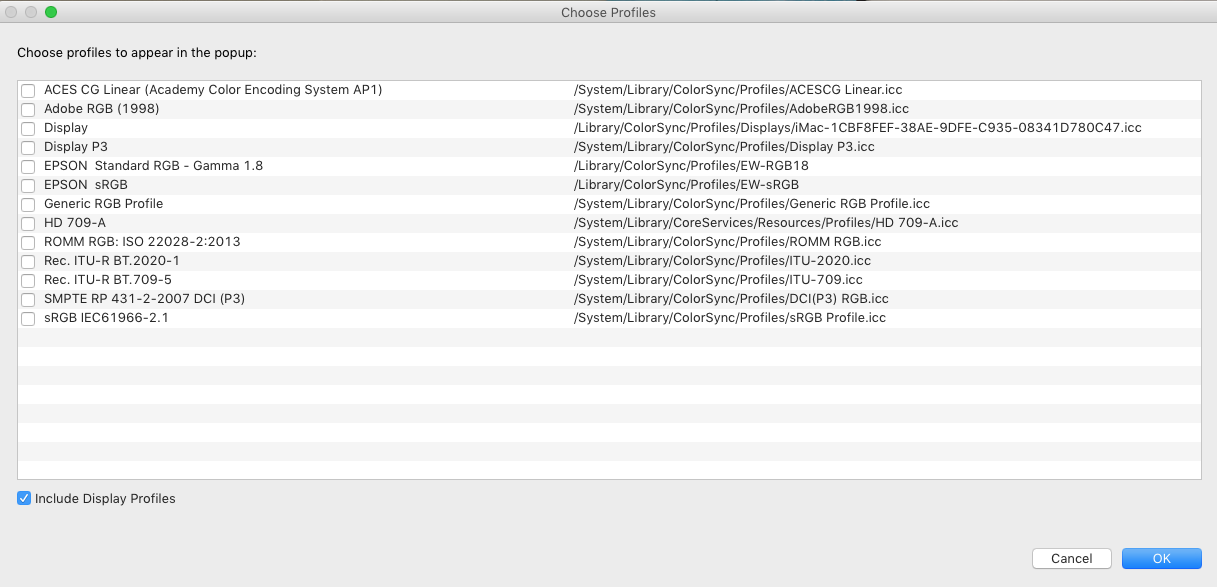
Task: Click the green zoom window button
Action: coord(51,12)
